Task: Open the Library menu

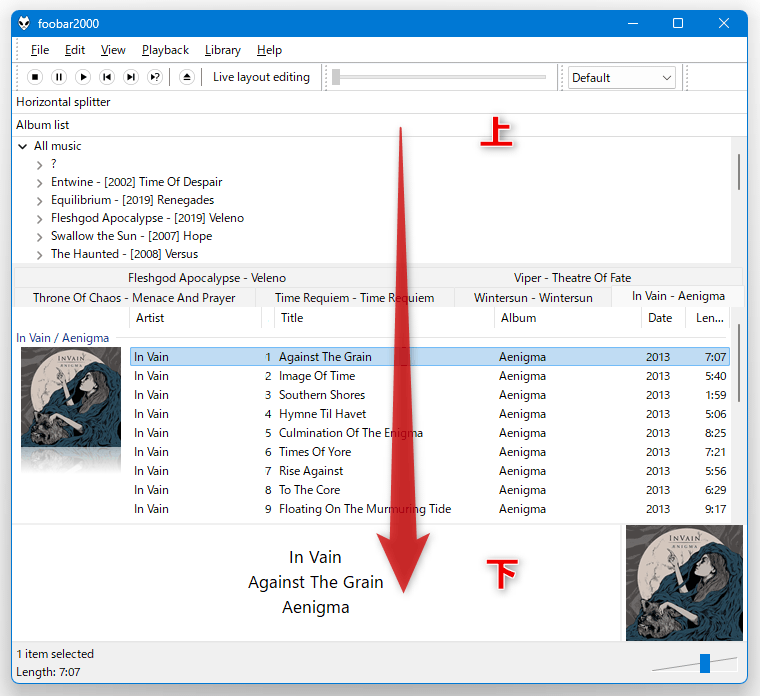Action: (x=222, y=50)
